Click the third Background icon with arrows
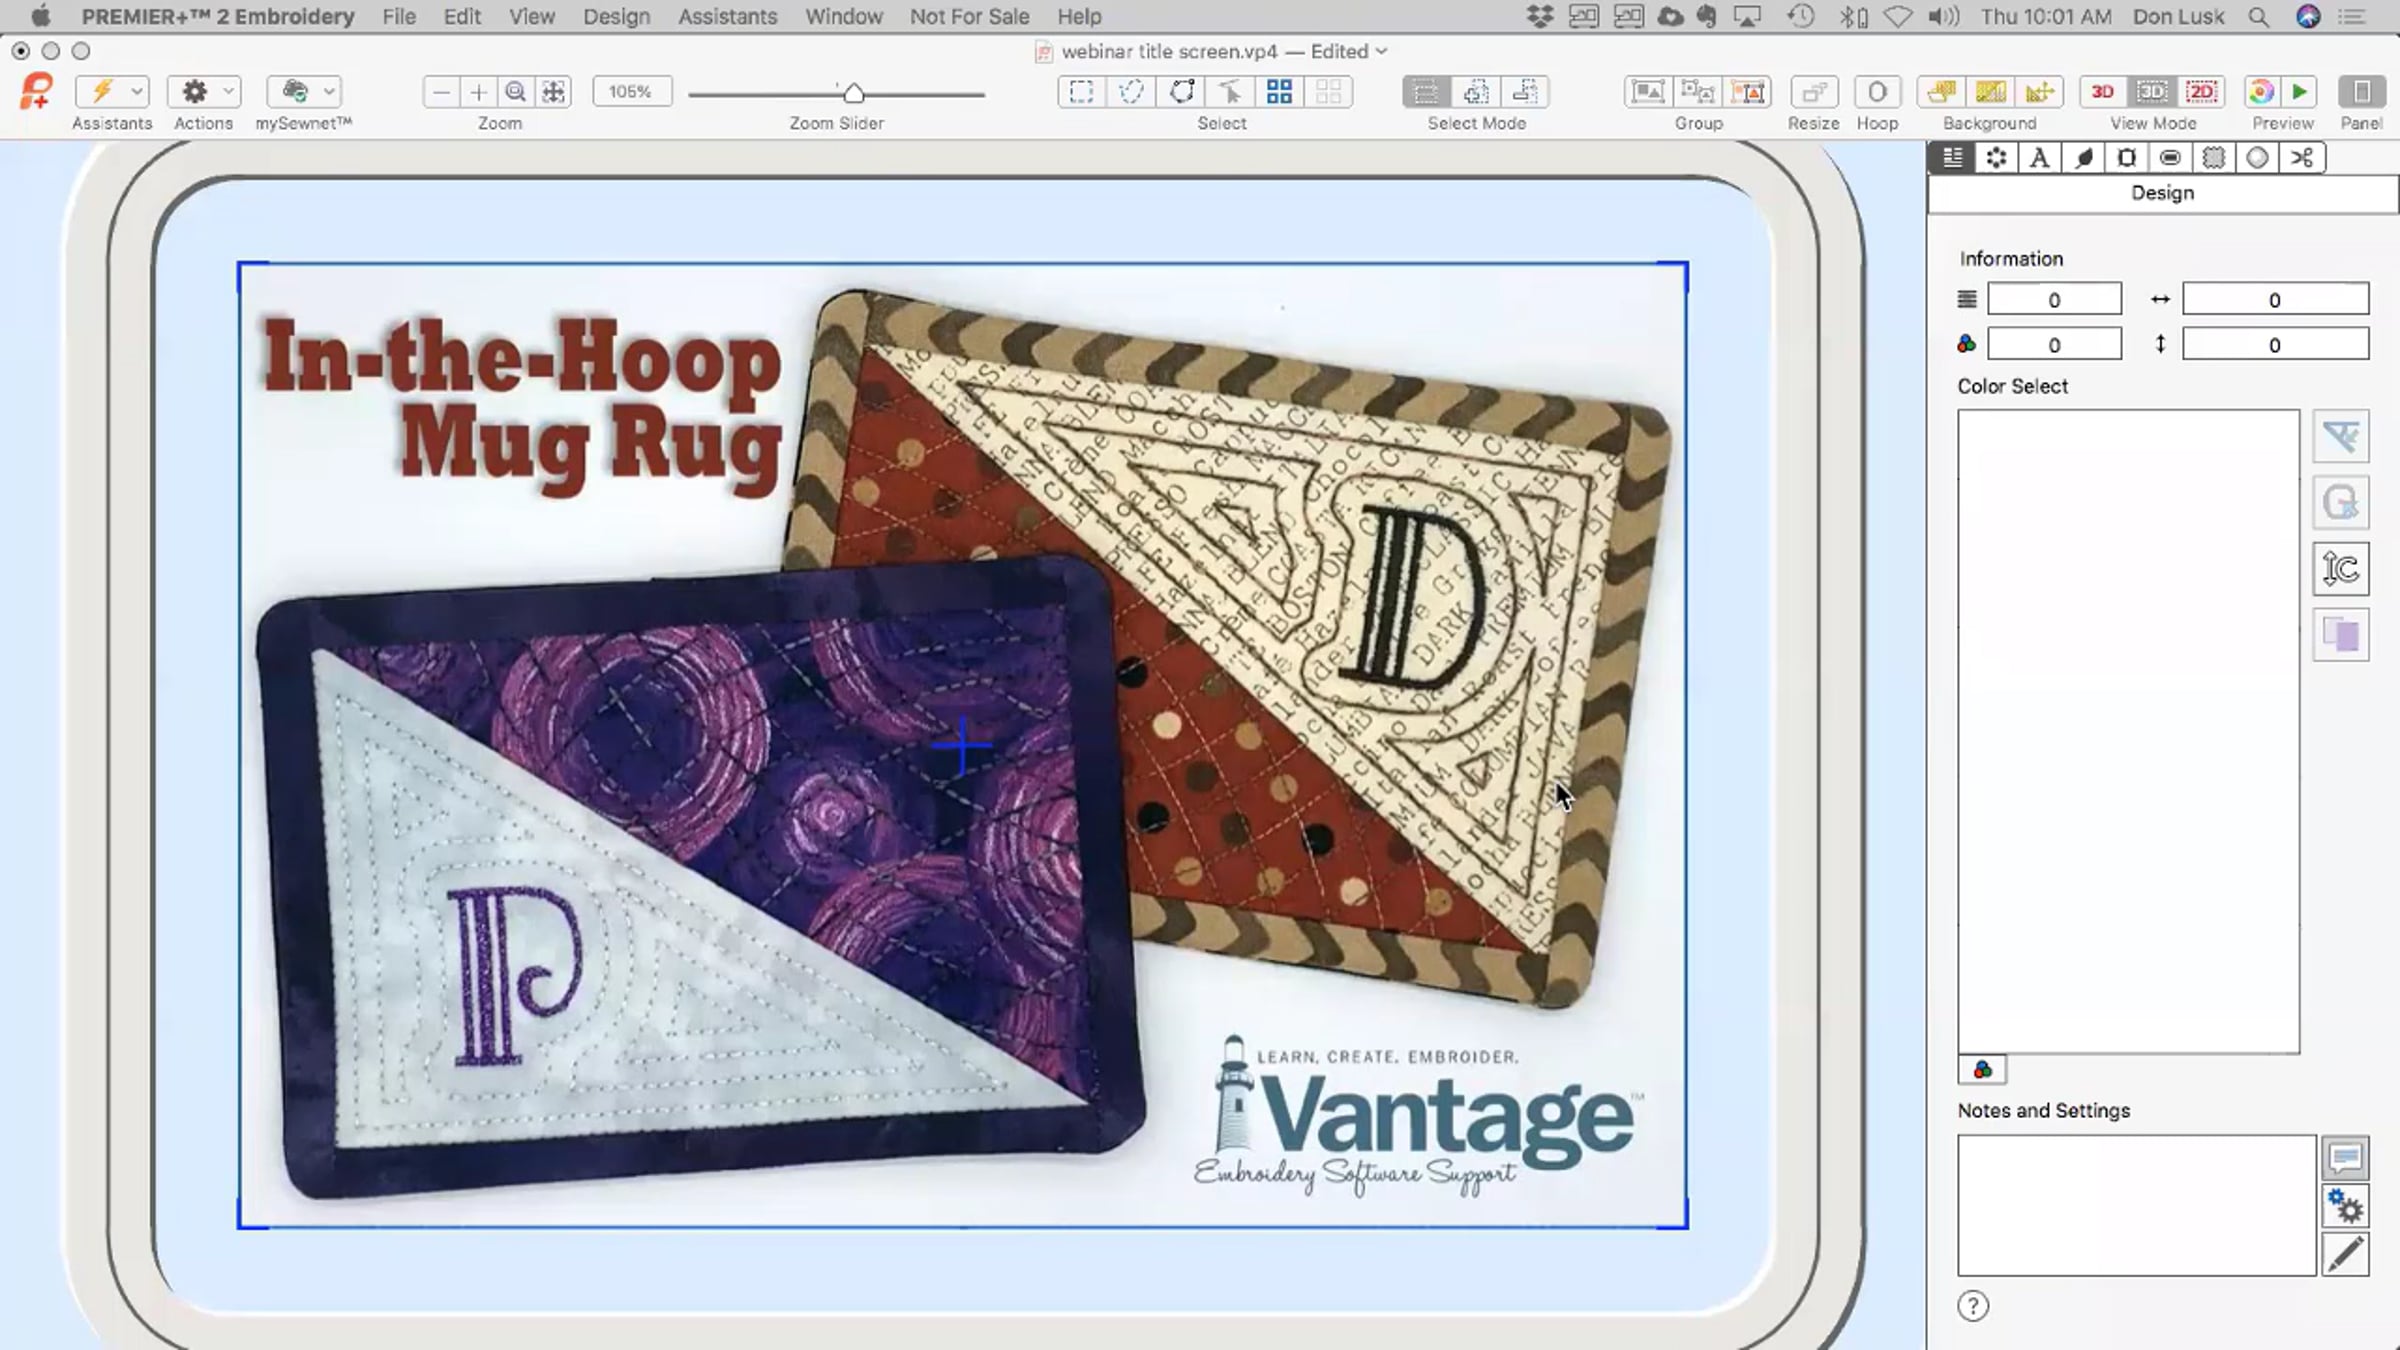Image resolution: width=2400 pixels, height=1350 pixels. pos(2039,92)
